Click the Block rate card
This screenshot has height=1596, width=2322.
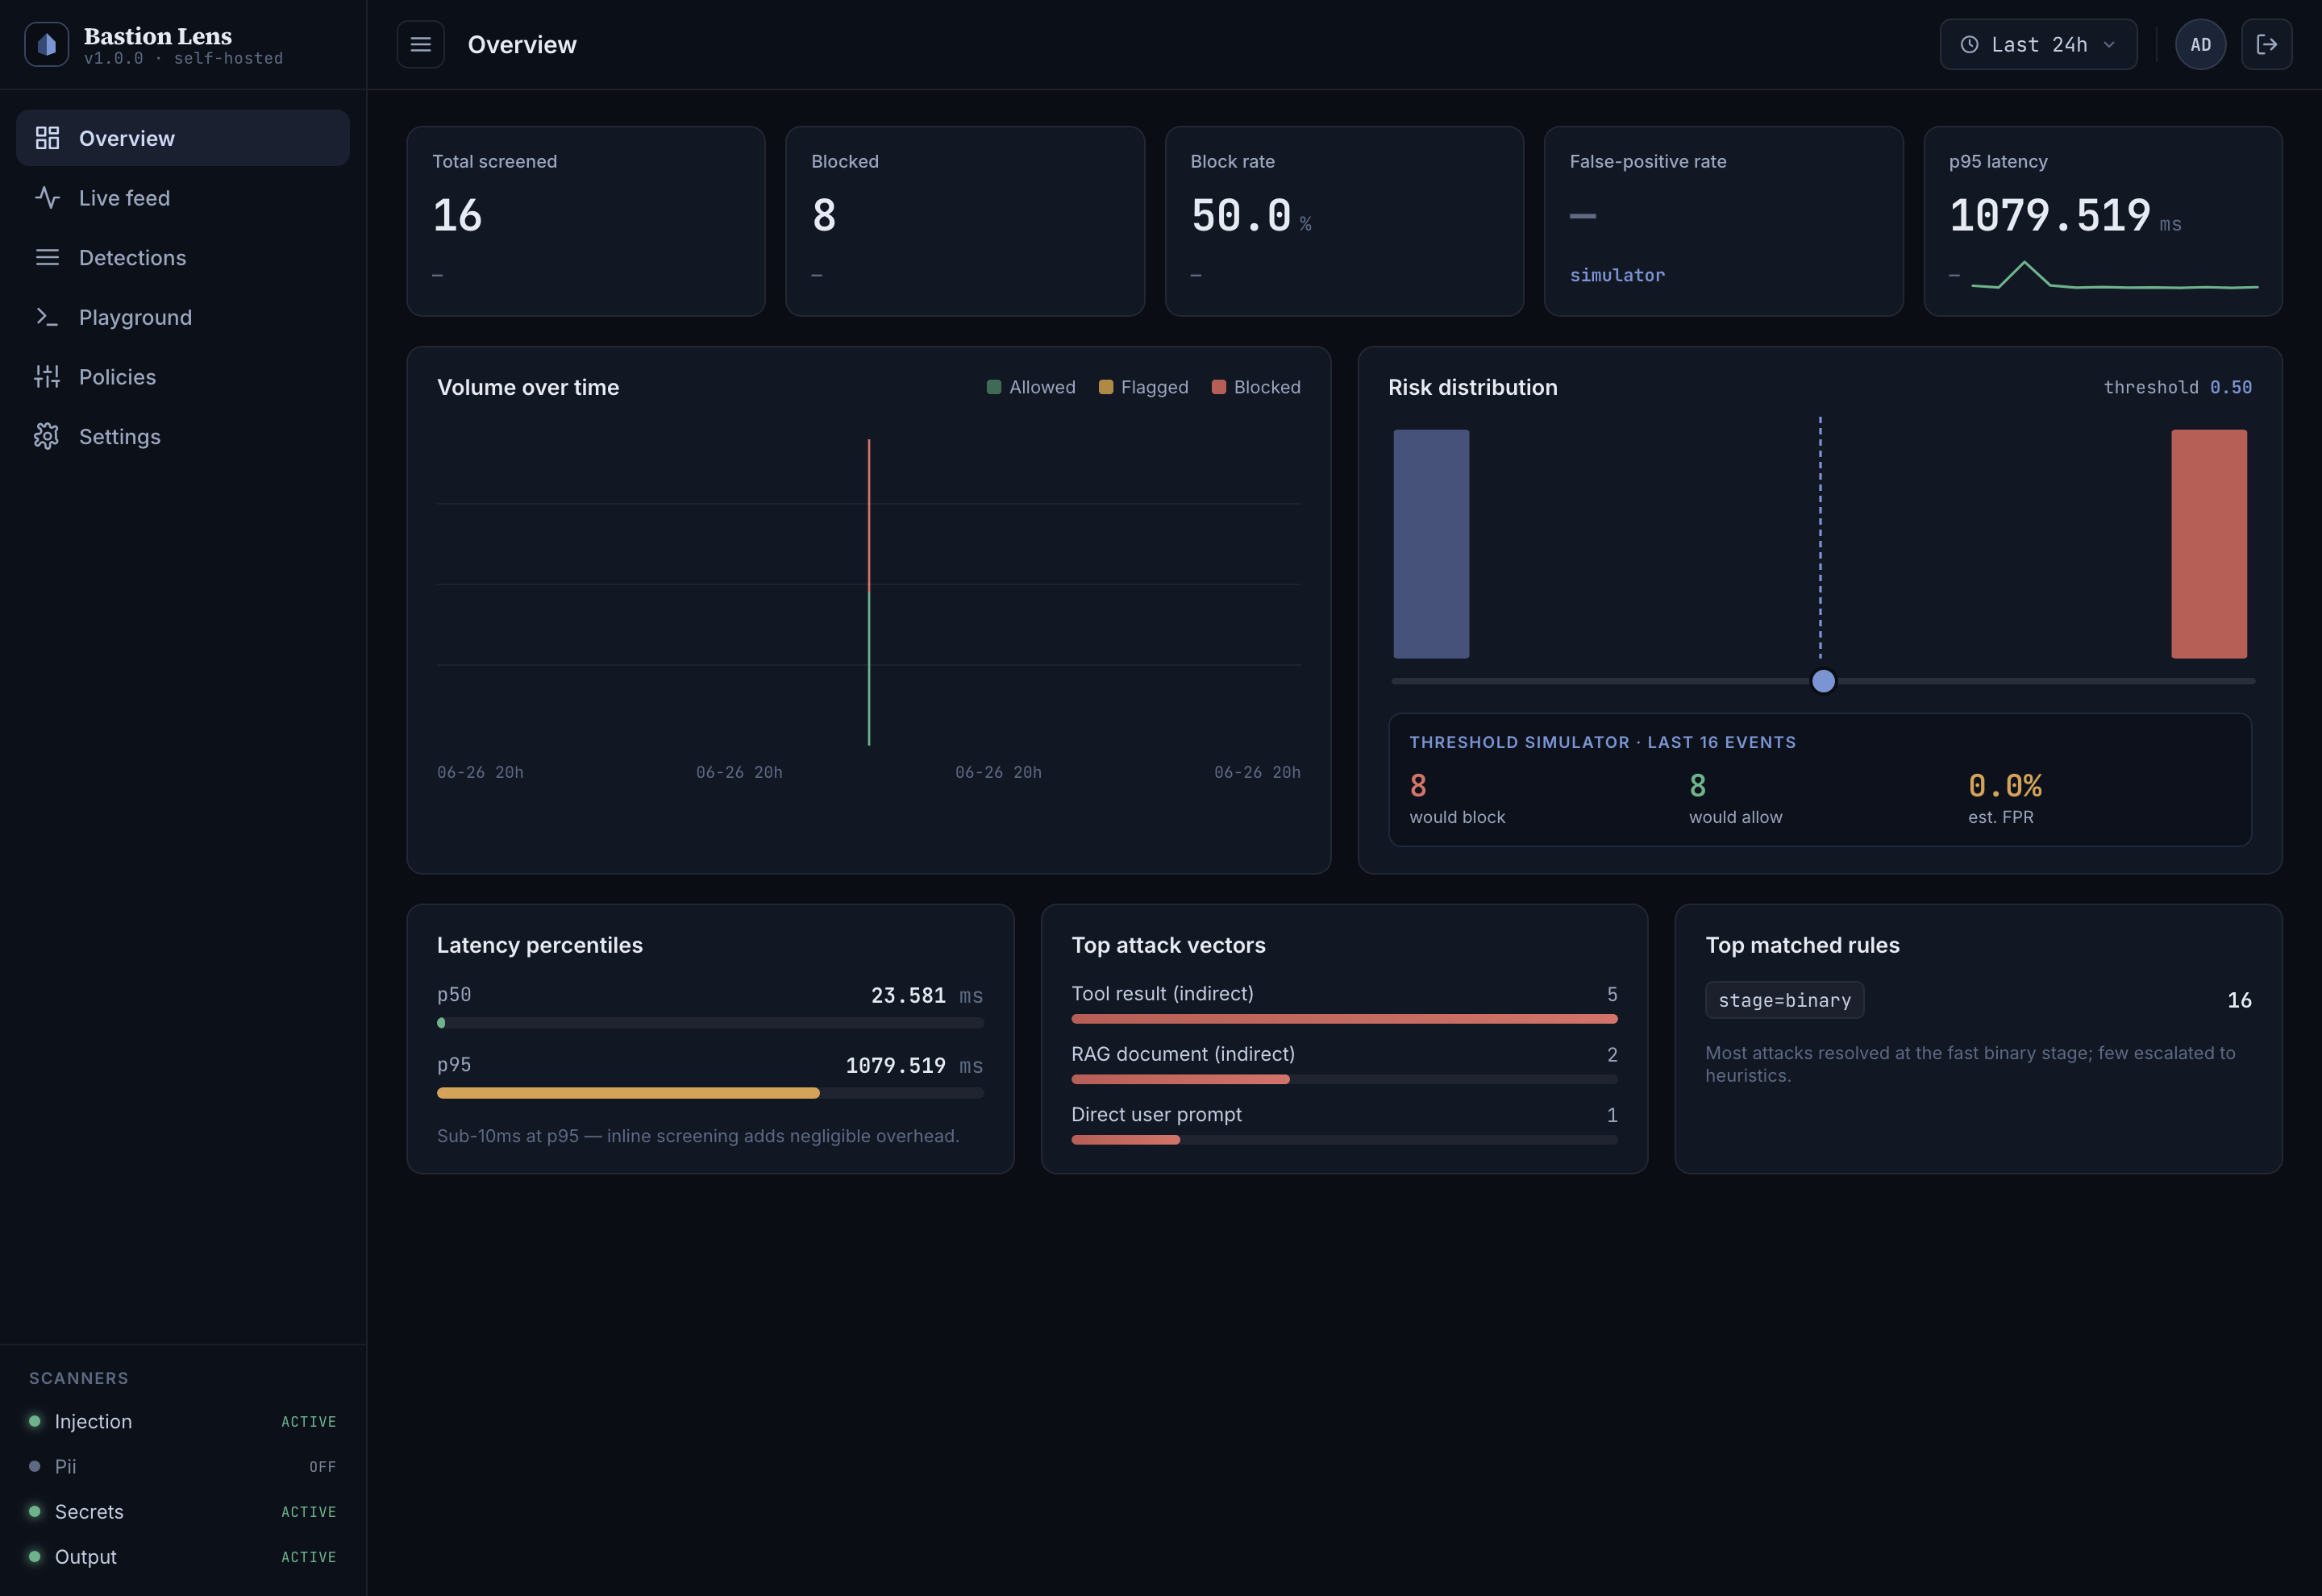tap(1344, 221)
